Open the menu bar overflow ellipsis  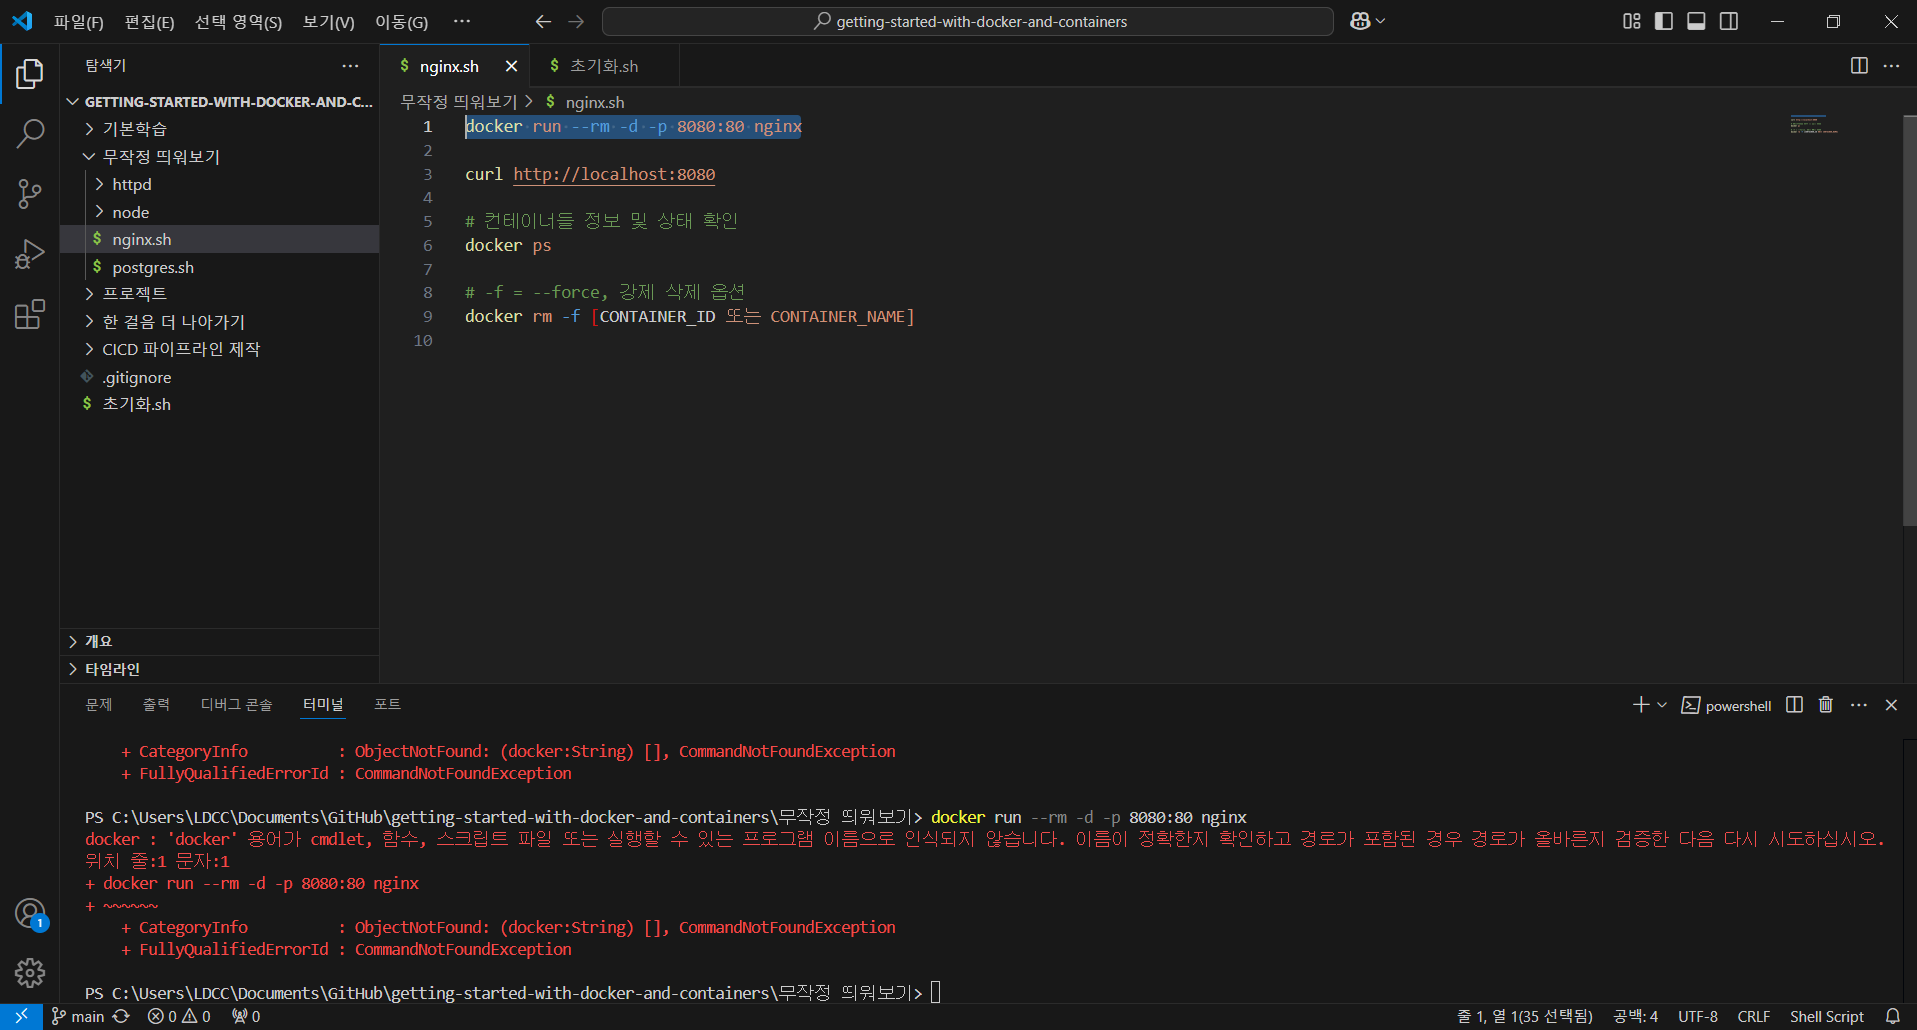(x=461, y=21)
